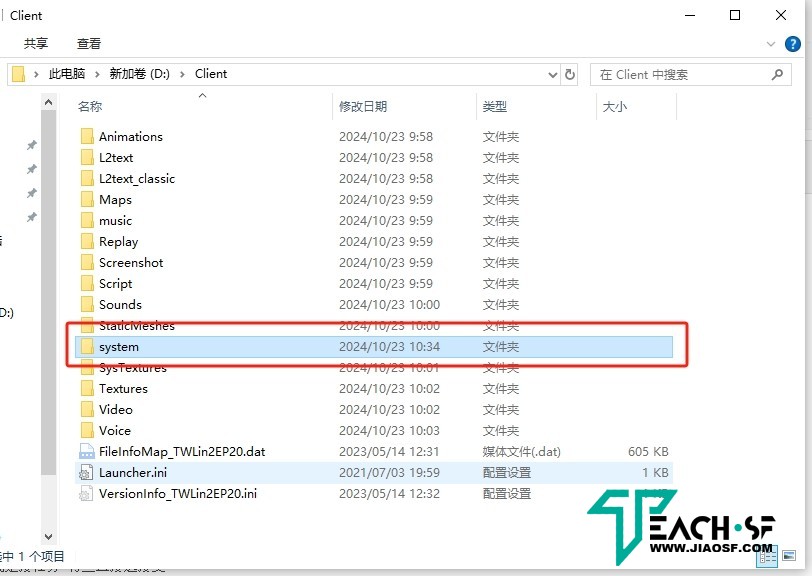Click the Sounds folder name text
The height and width of the screenshot is (576, 812).
(x=120, y=305)
